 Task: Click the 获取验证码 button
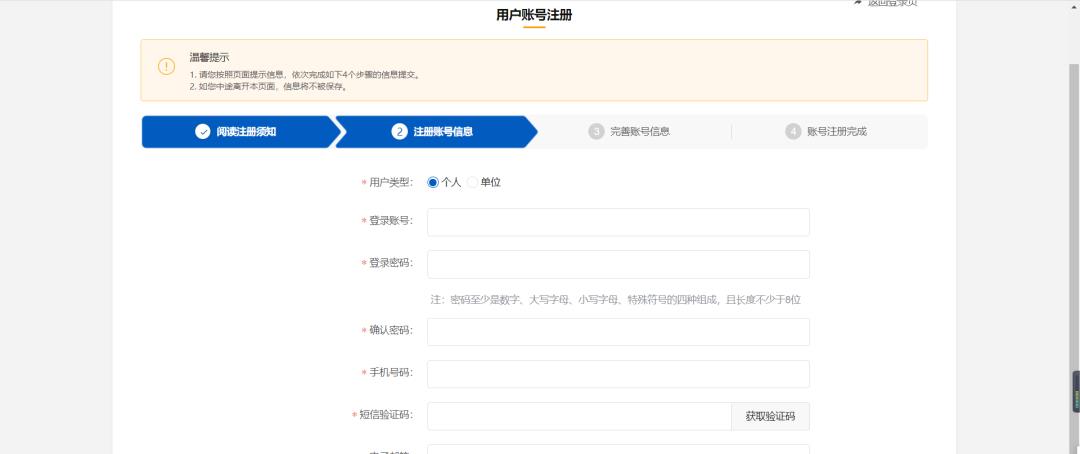pyautogui.click(x=770, y=416)
